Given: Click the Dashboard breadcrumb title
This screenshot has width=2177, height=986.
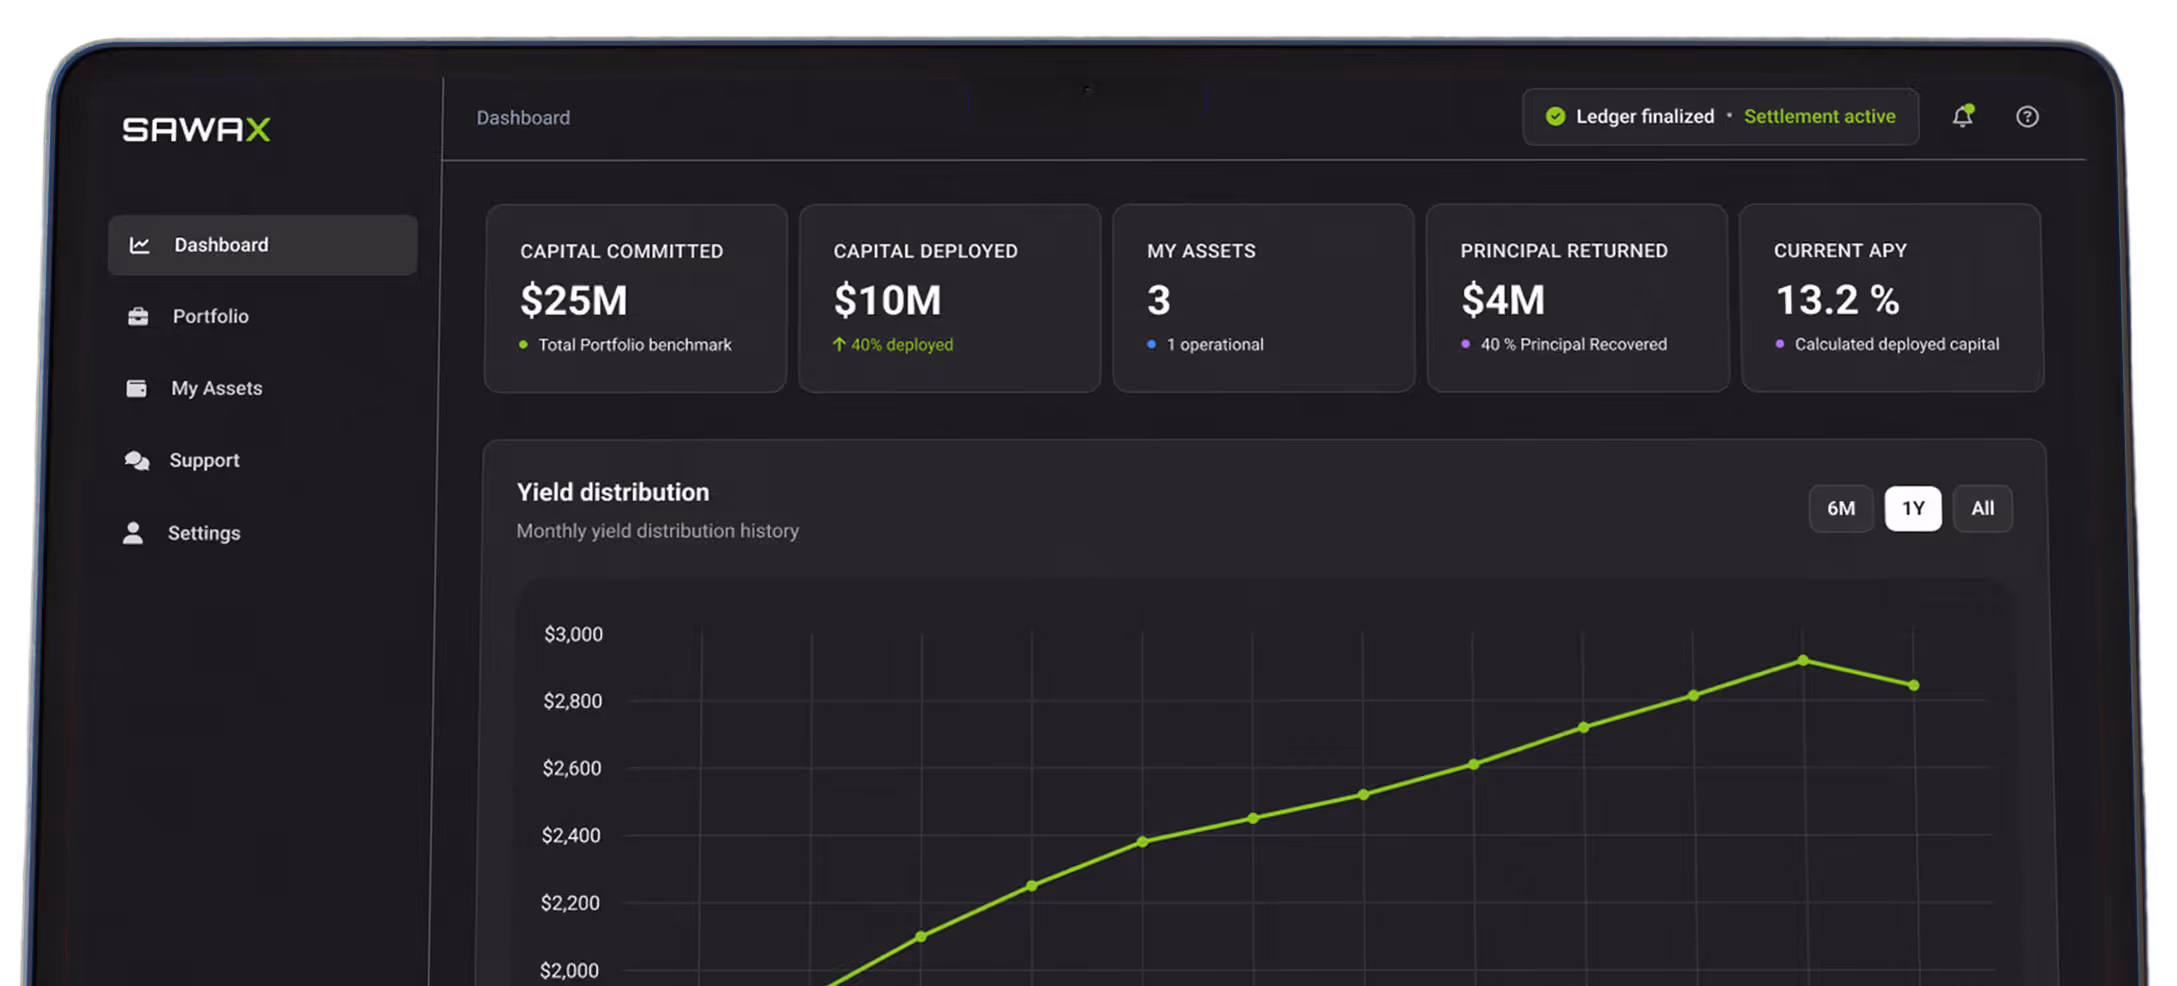Looking at the screenshot, I should [x=523, y=118].
